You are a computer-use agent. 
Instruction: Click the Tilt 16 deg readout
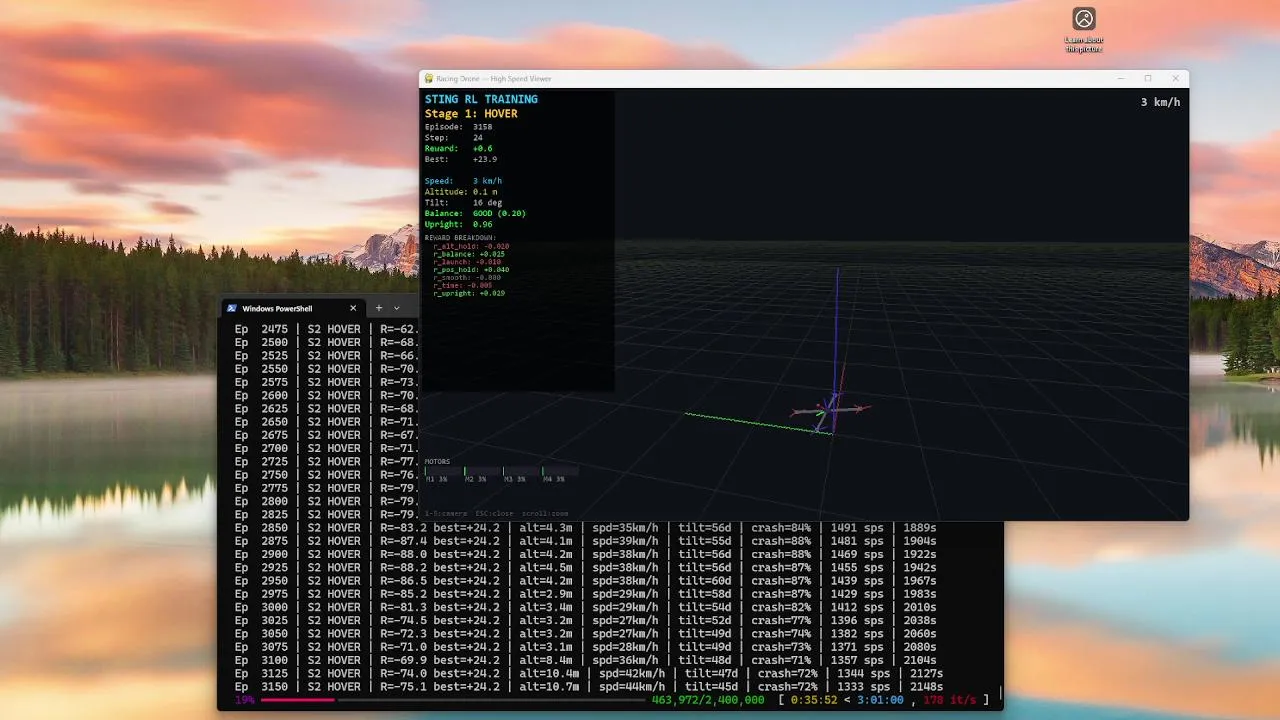[463, 203]
